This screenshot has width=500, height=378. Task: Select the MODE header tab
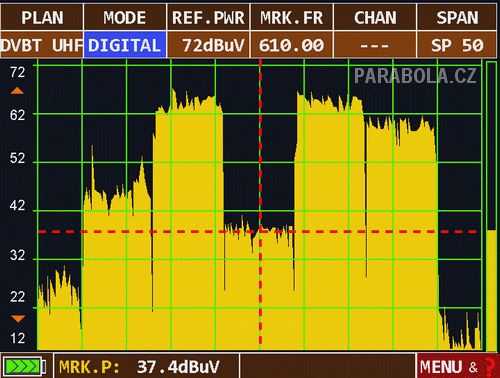tap(125, 17)
